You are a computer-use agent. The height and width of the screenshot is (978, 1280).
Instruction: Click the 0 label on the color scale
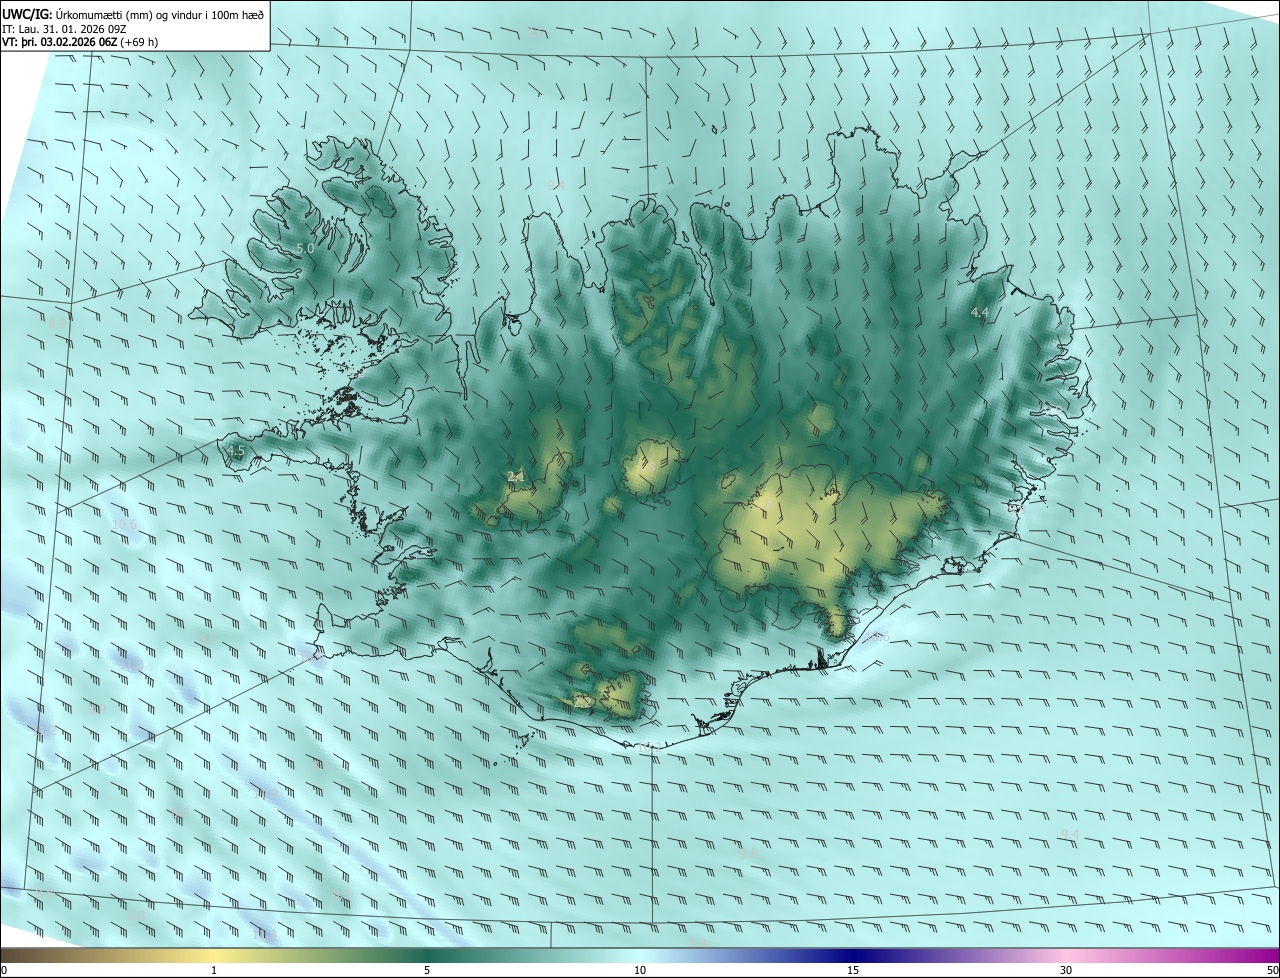[4, 970]
